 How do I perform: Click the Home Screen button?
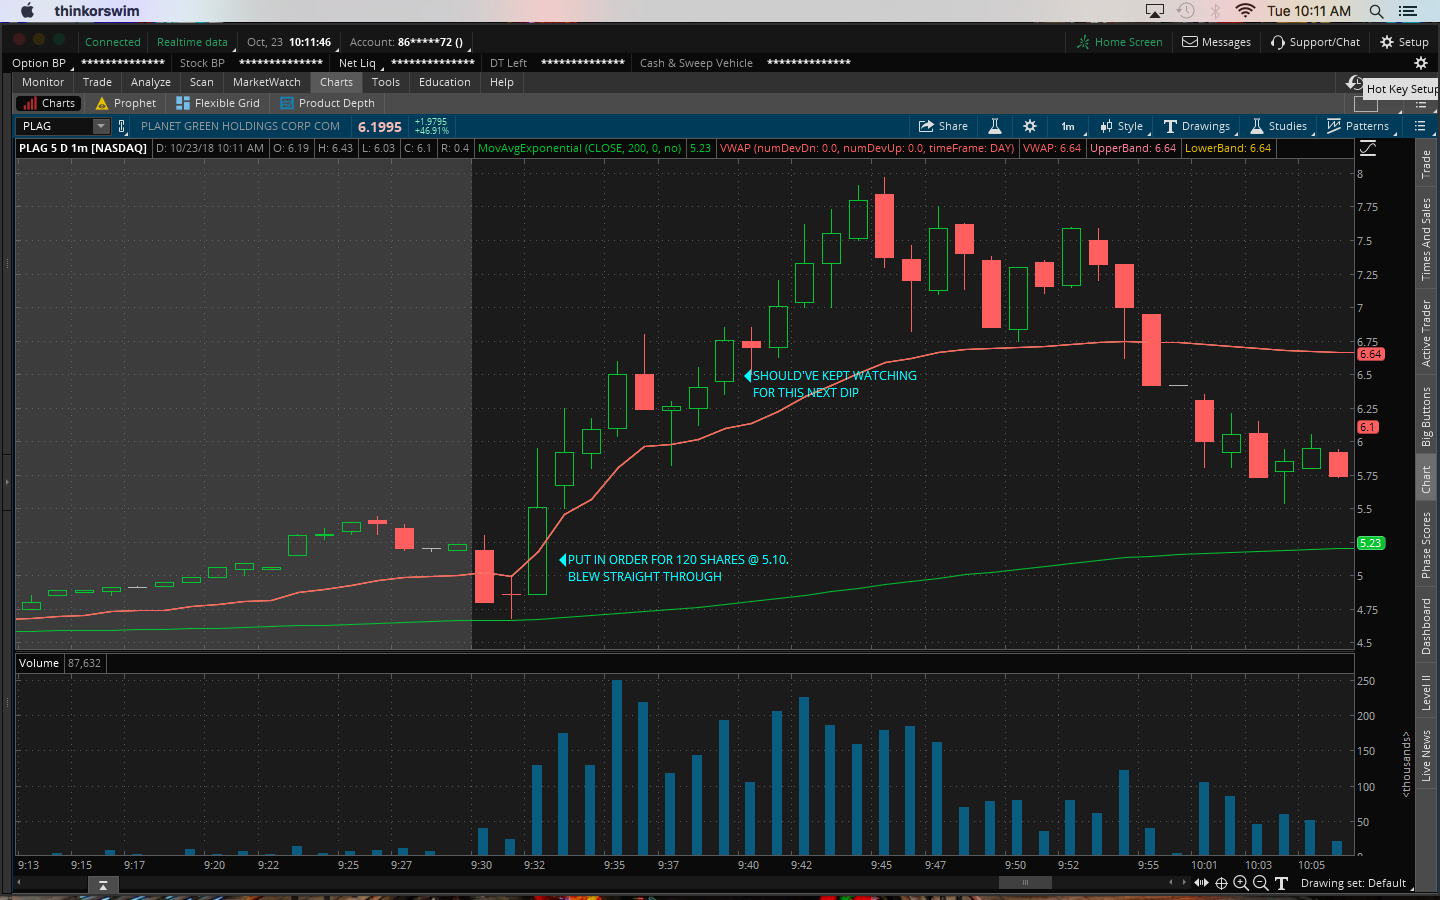1120,42
